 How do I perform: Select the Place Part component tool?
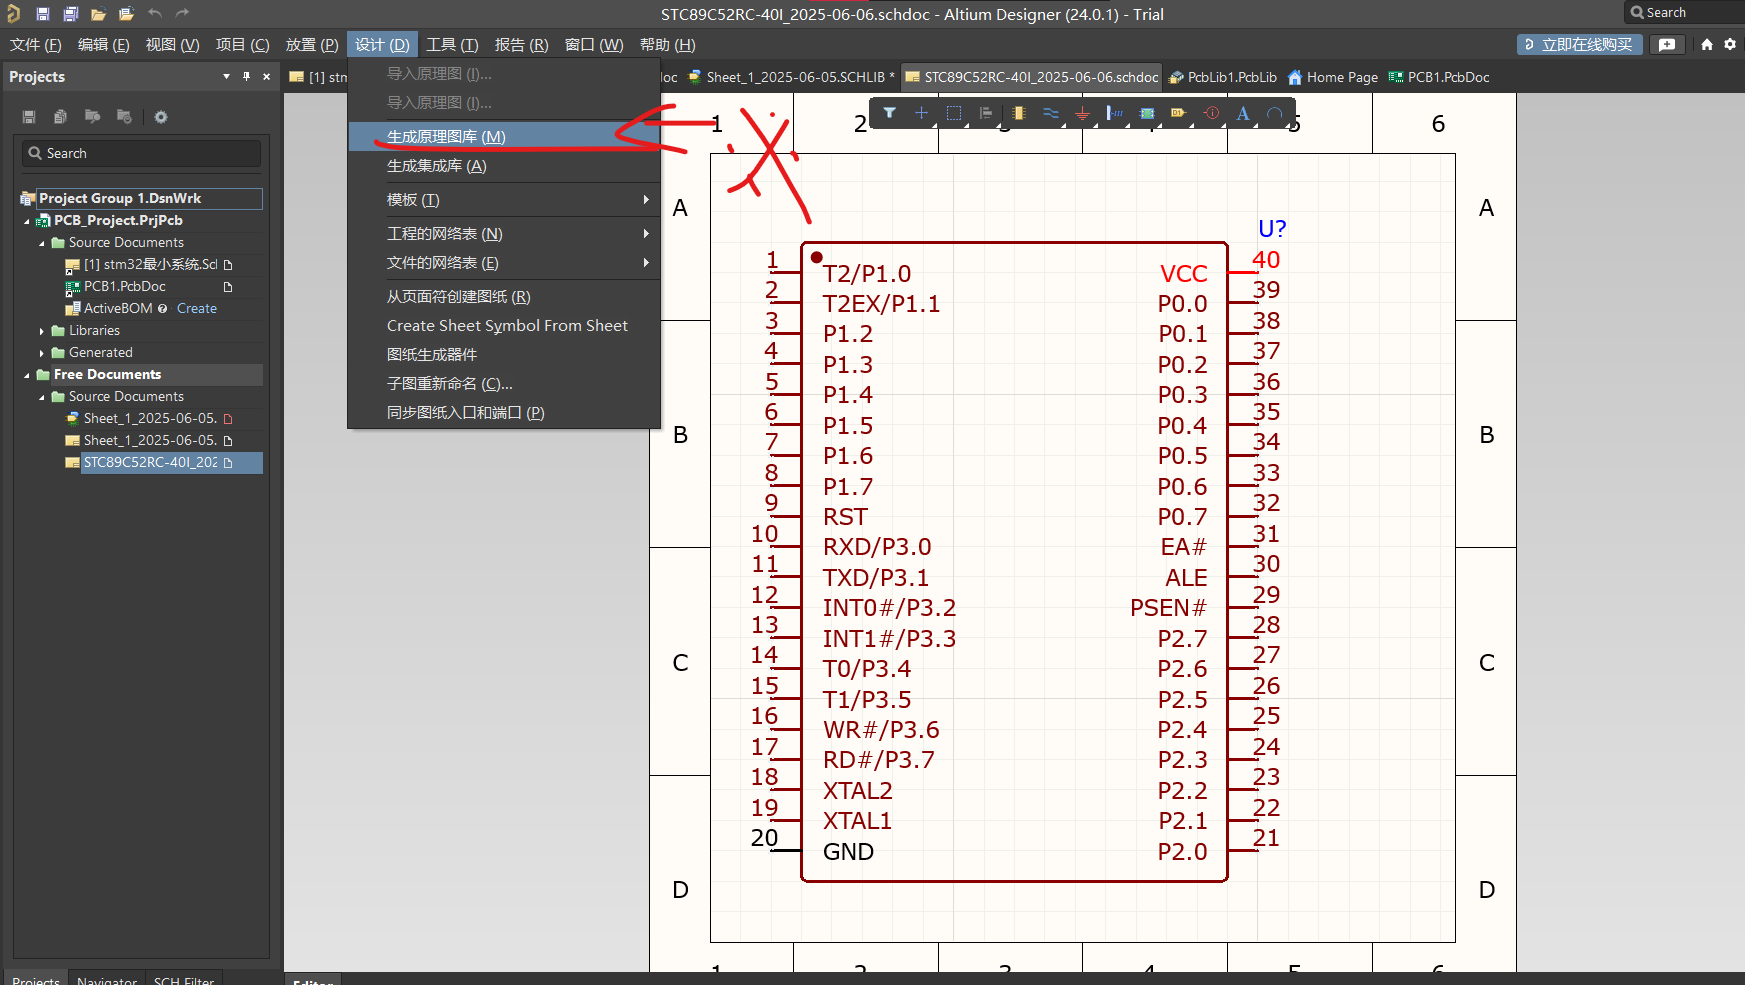click(1018, 113)
